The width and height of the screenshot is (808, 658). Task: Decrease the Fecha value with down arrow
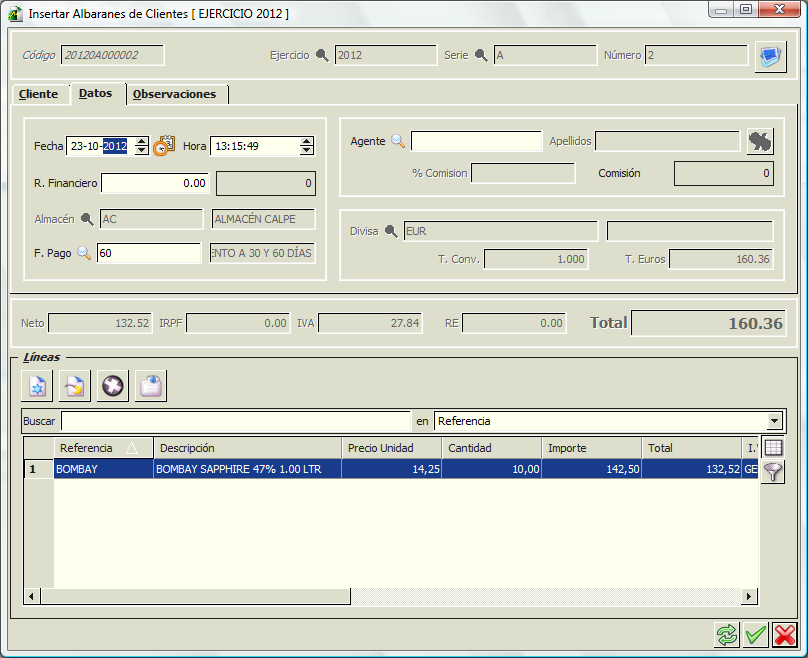(141, 150)
